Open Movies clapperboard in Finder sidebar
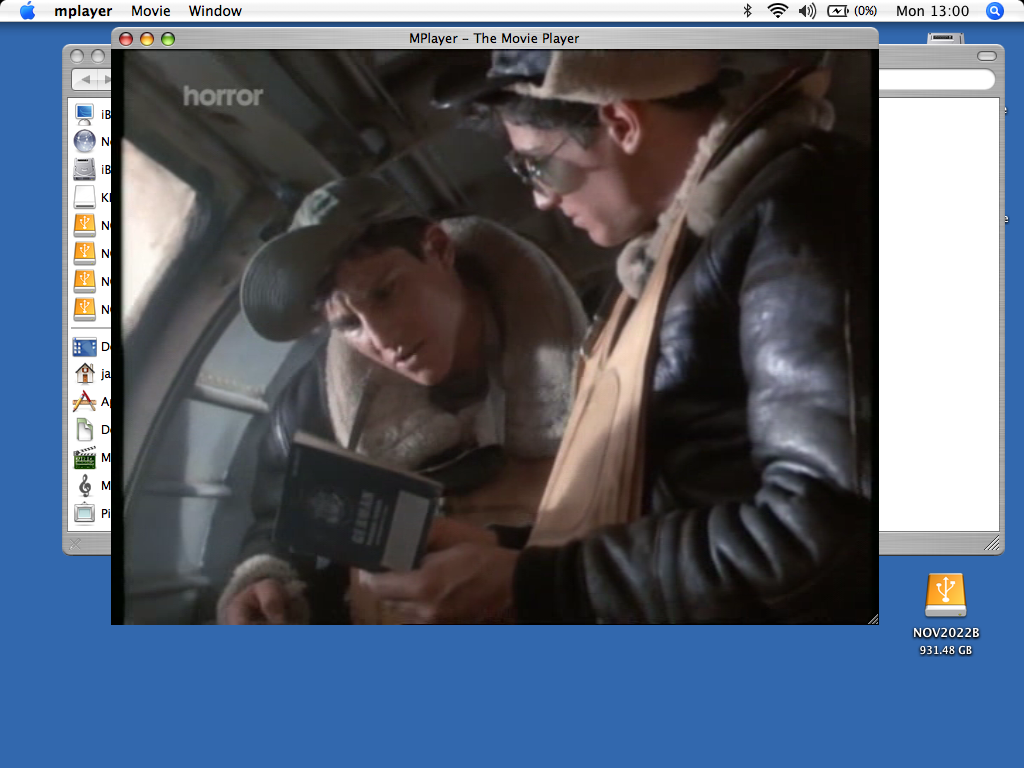 click(84, 457)
